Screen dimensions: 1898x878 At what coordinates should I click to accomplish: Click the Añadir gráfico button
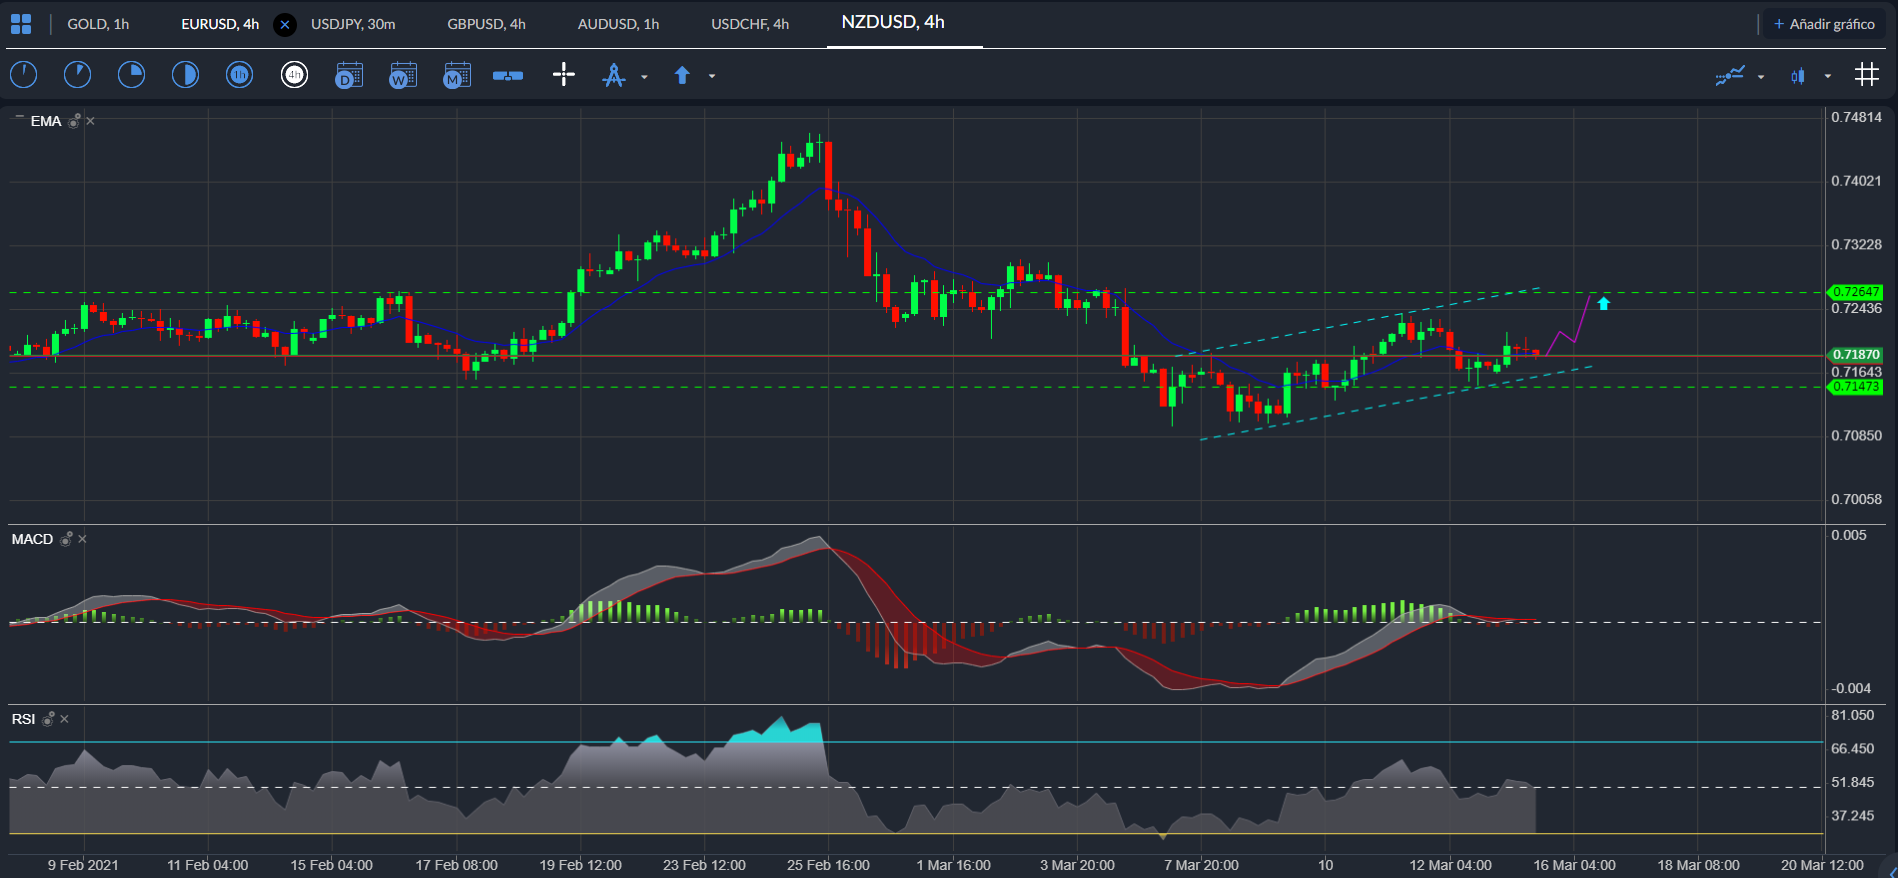[1824, 24]
